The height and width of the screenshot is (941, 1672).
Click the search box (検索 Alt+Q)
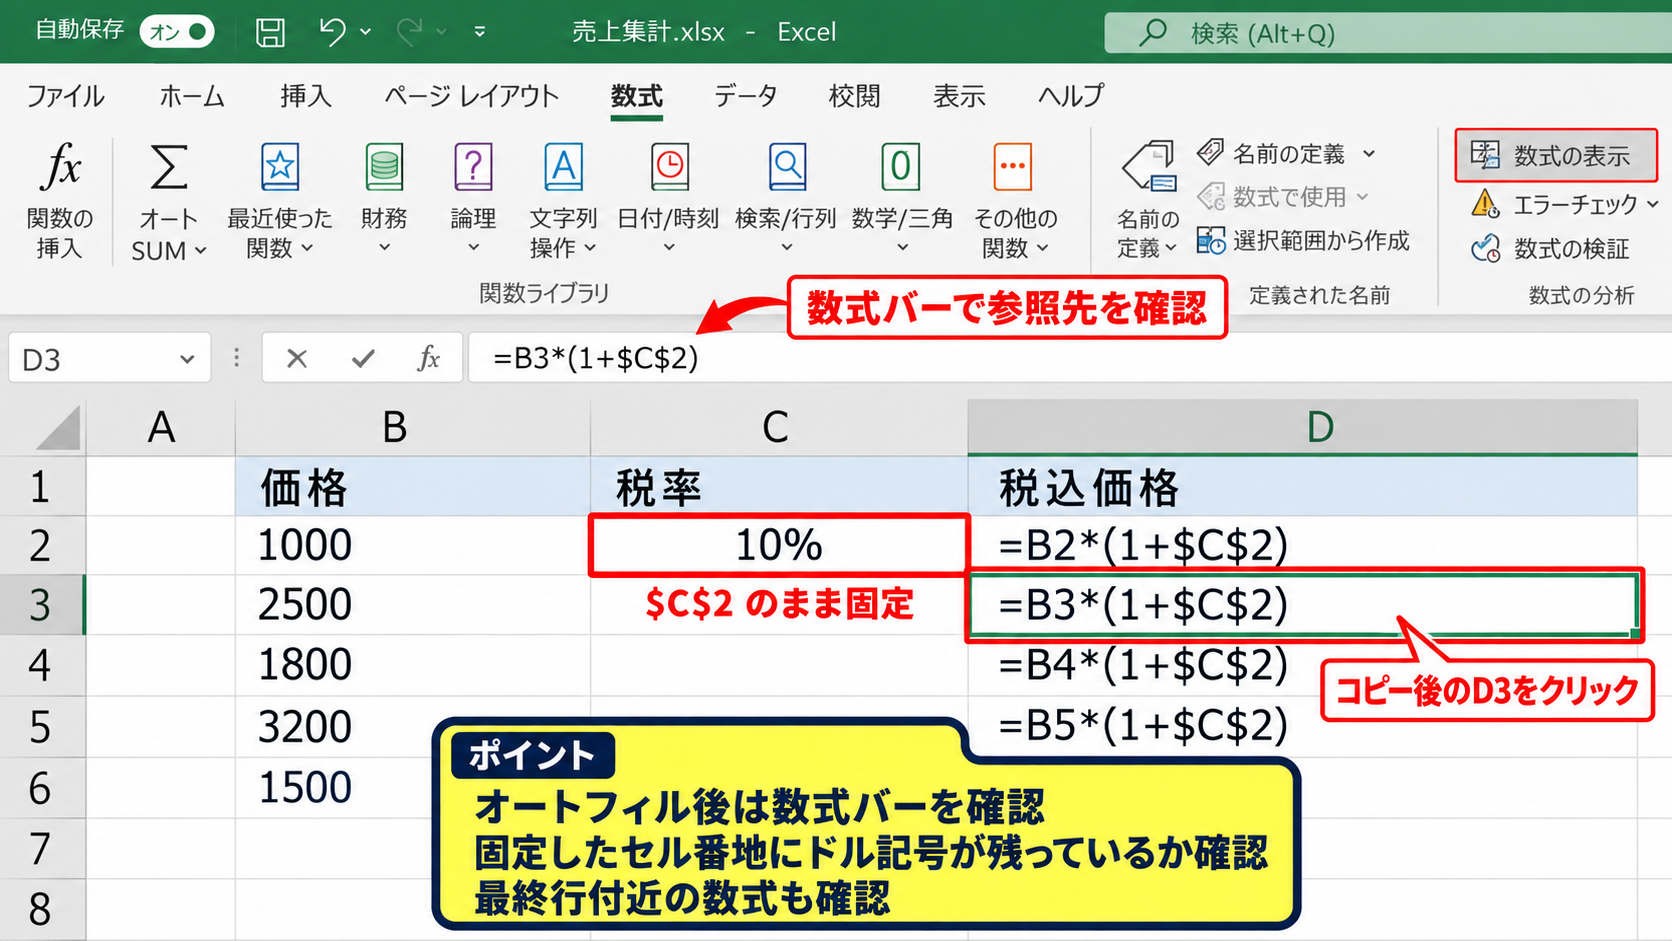pyautogui.click(x=1388, y=33)
